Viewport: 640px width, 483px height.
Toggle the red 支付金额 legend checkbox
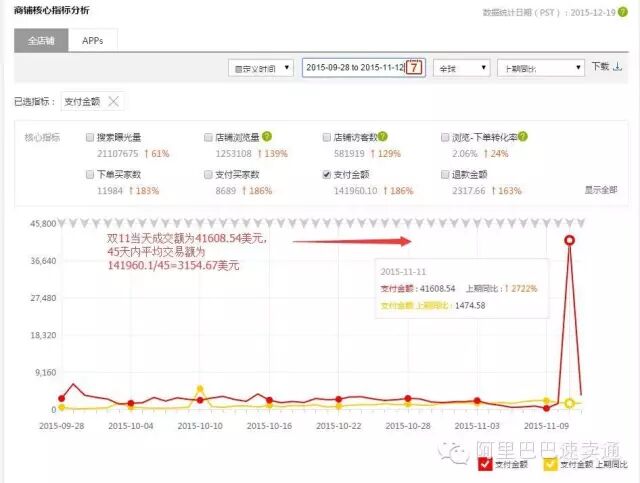pos(485,464)
